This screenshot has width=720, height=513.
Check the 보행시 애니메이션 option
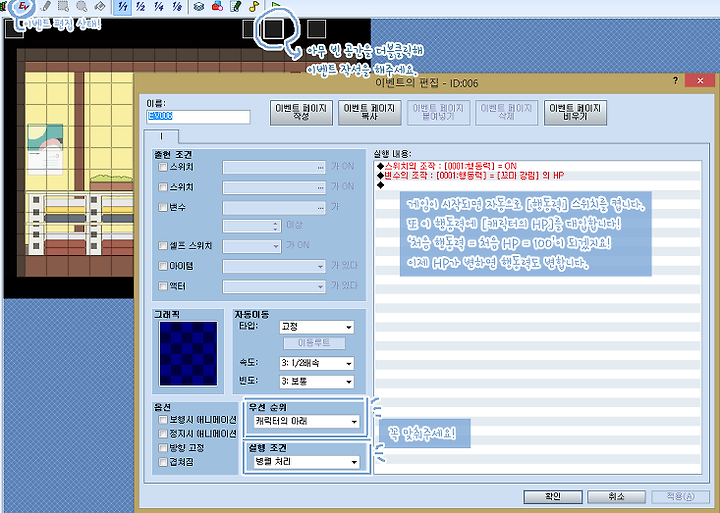pyautogui.click(x=163, y=420)
